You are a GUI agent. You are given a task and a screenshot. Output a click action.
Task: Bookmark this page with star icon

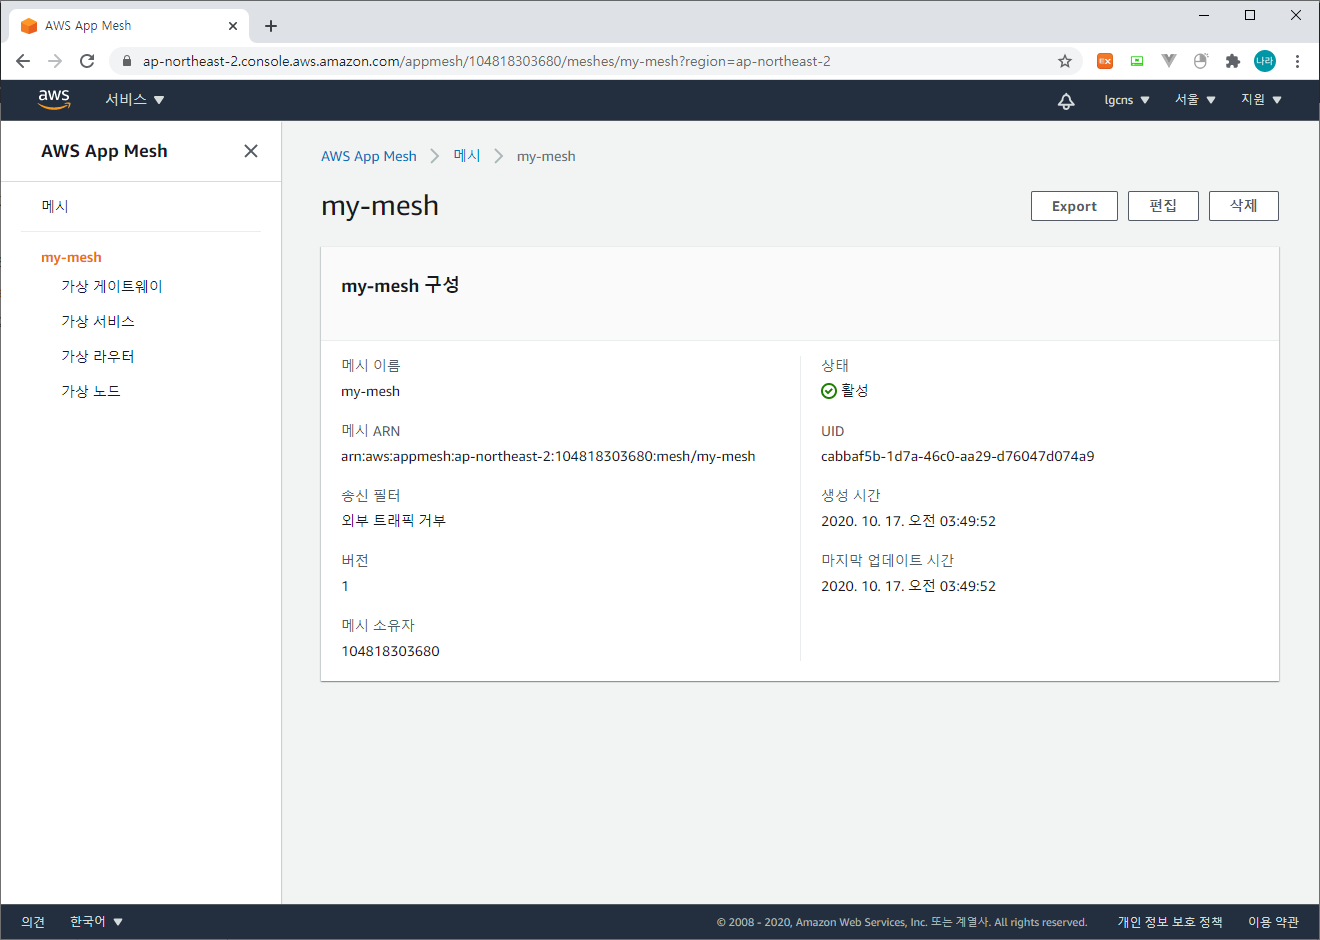[1065, 61]
